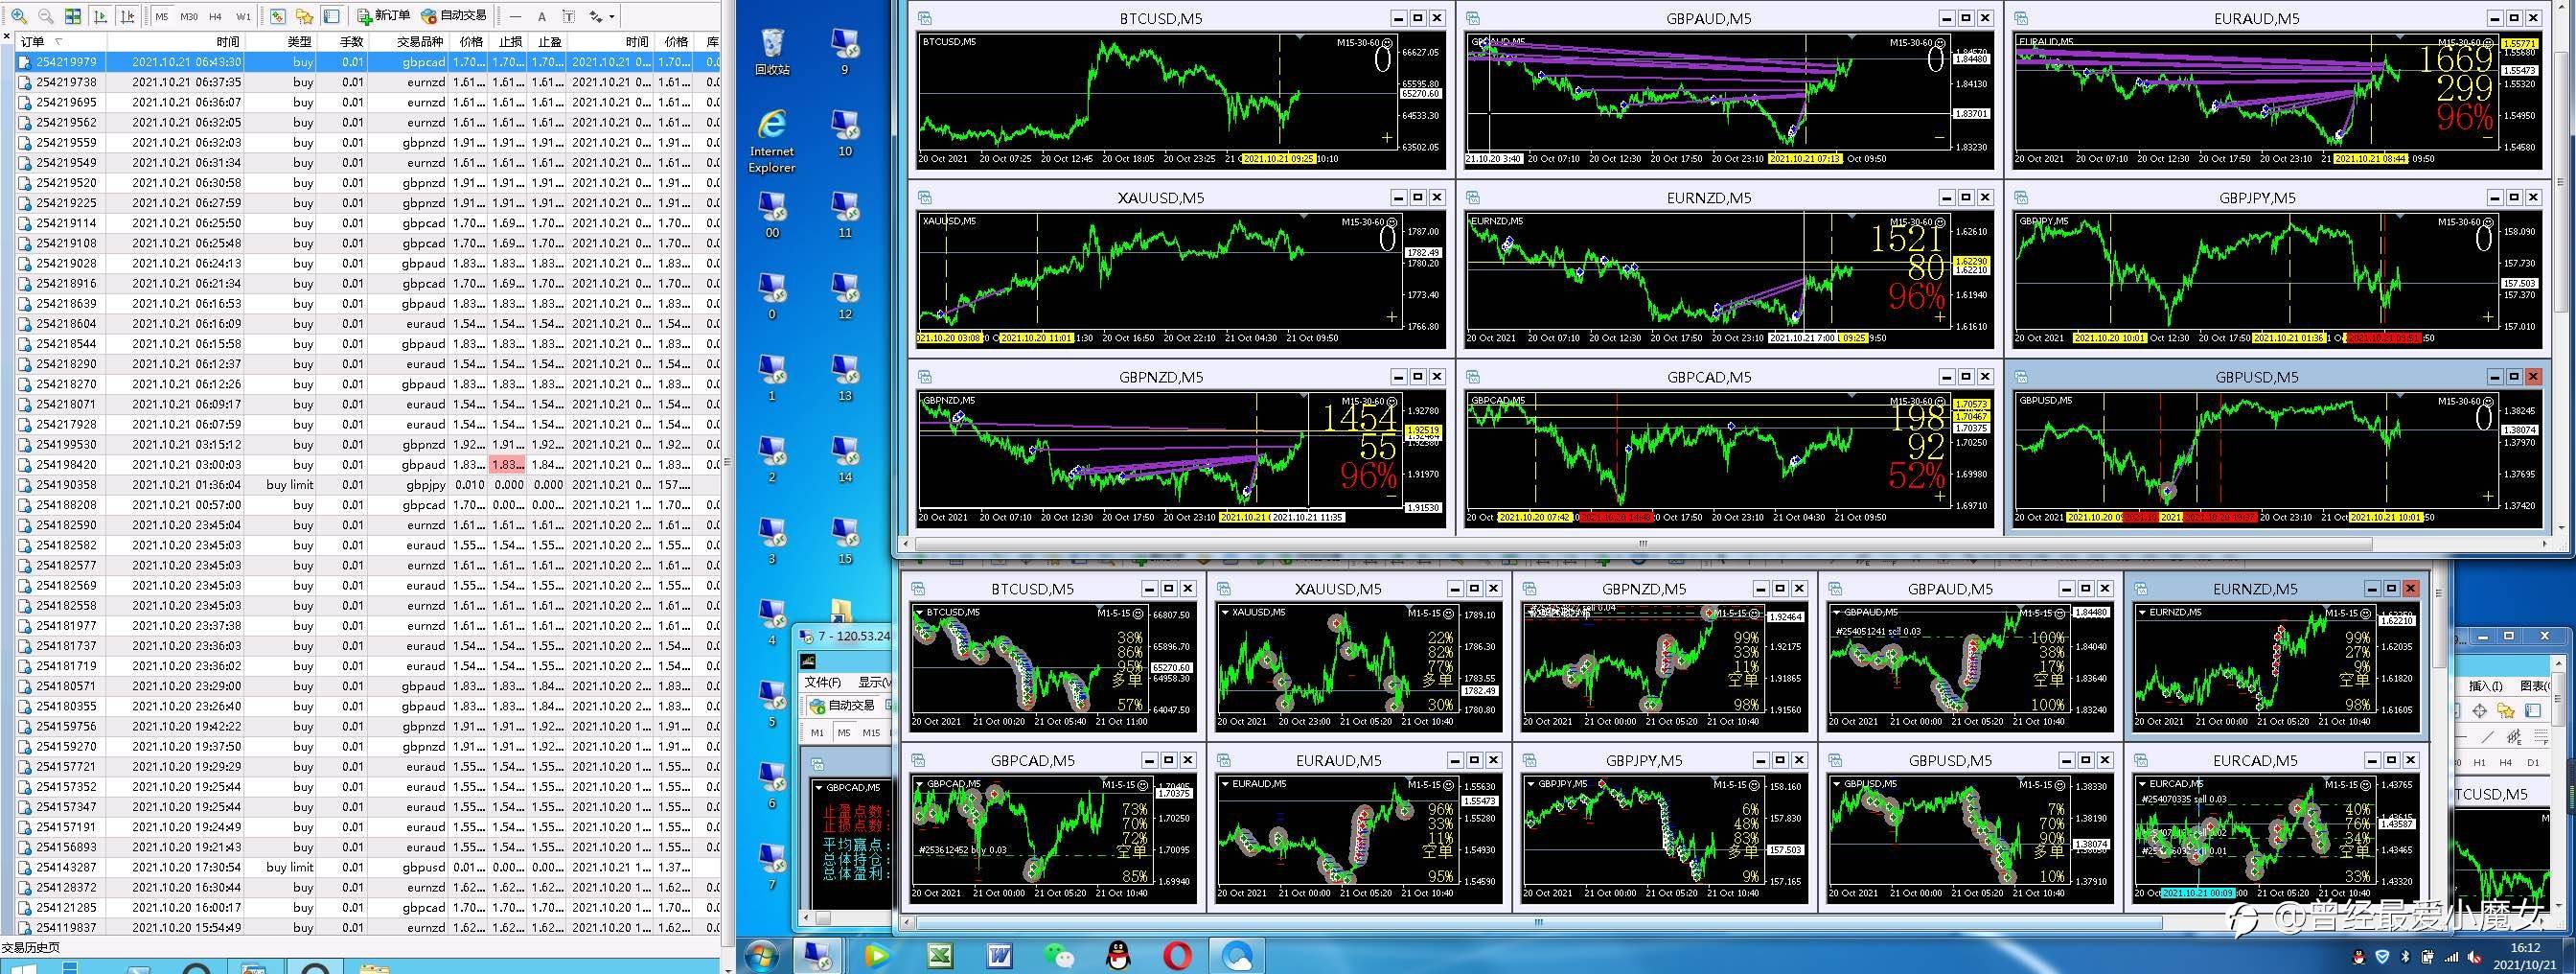Viewport: 2576px width, 974px height.
Task: Click the BTCUSD,M5 top chart title icon
Action: click(x=925, y=18)
